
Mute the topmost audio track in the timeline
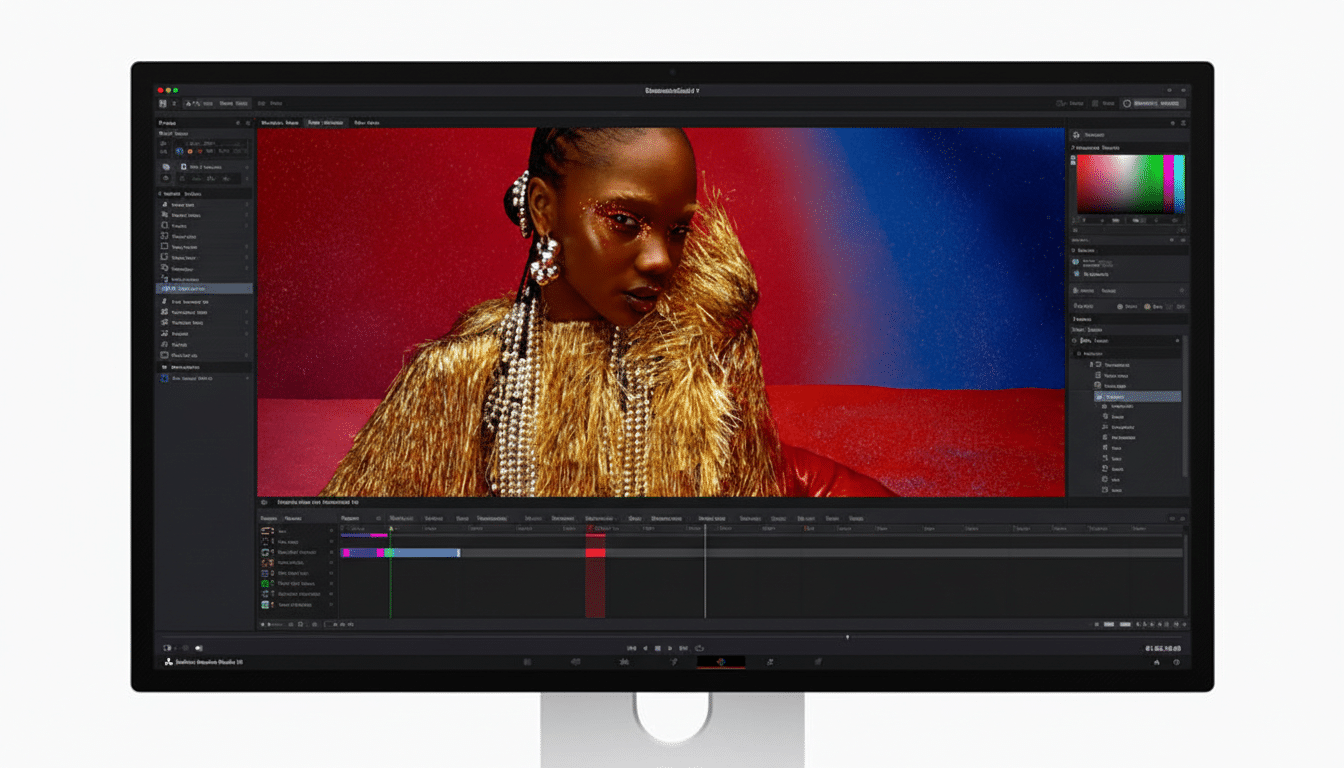coord(330,573)
